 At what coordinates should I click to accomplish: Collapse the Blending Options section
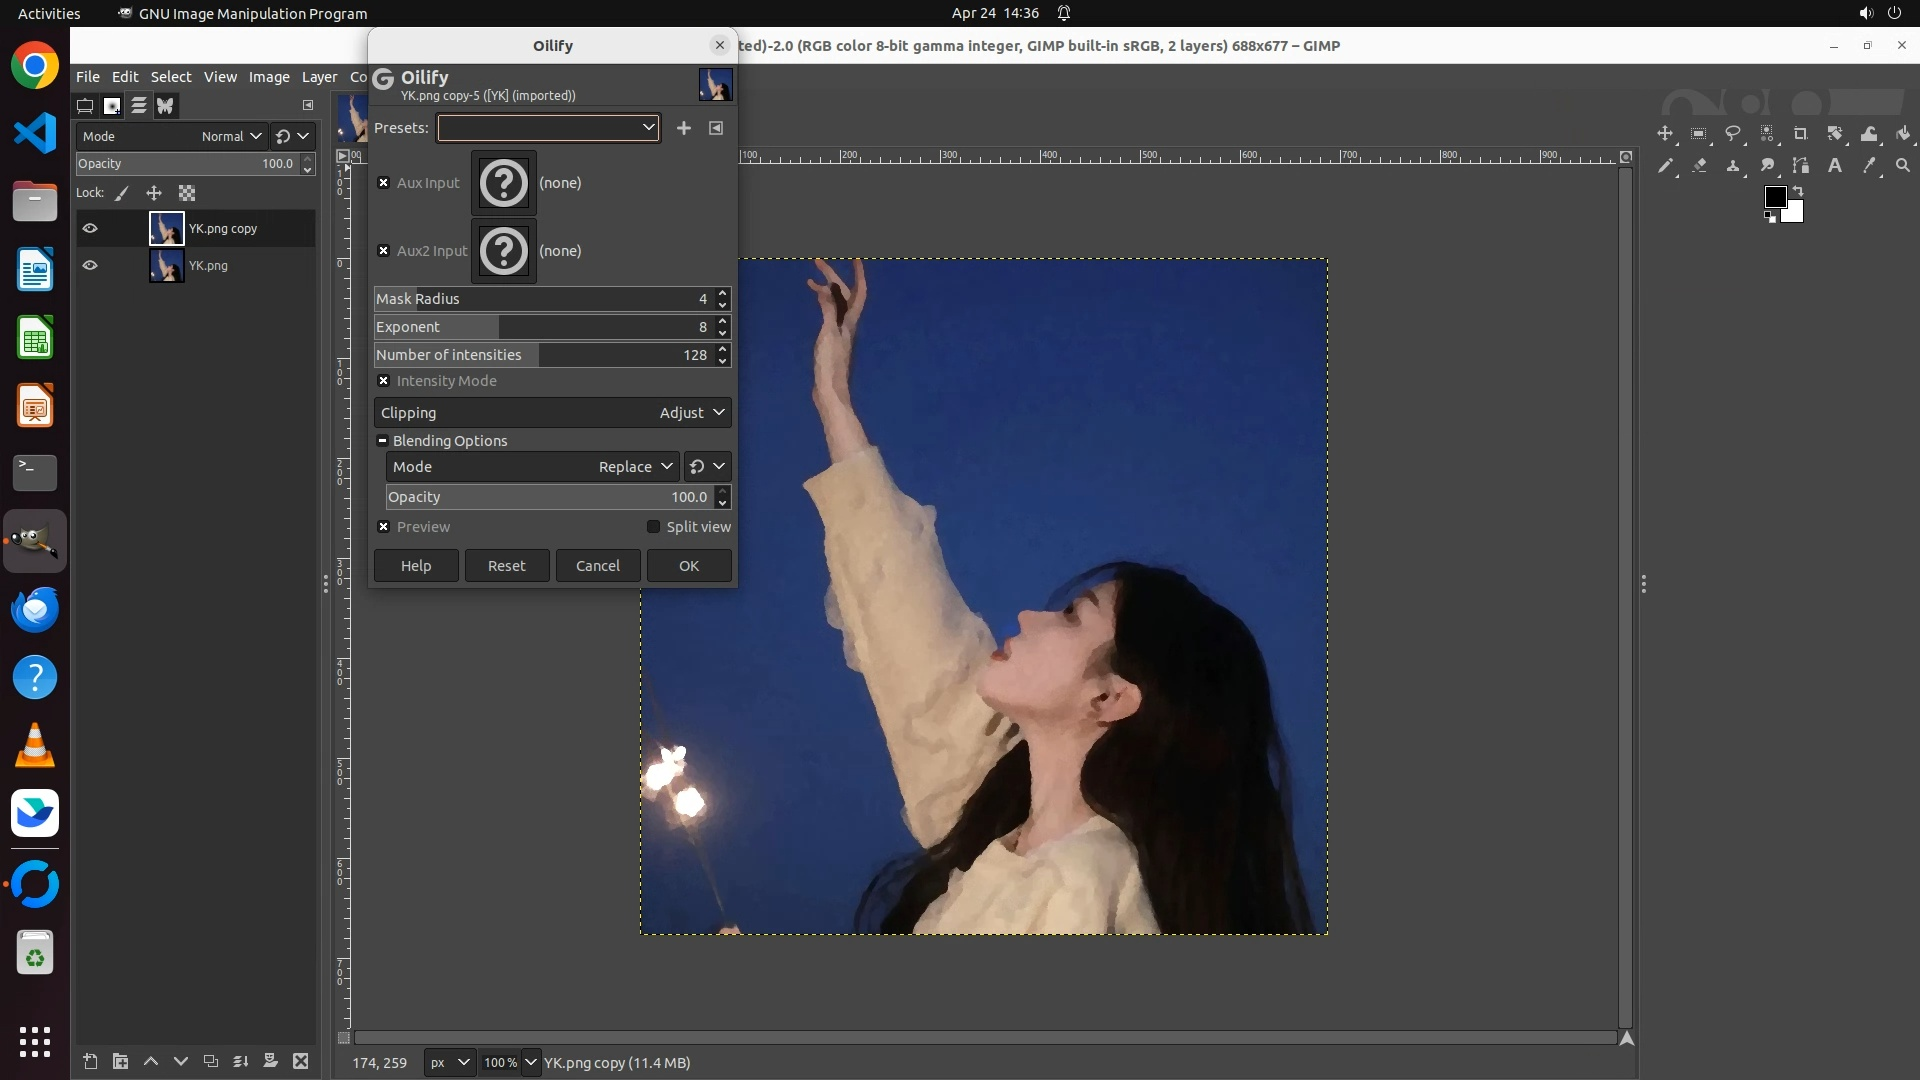click(x=382, y=441)
